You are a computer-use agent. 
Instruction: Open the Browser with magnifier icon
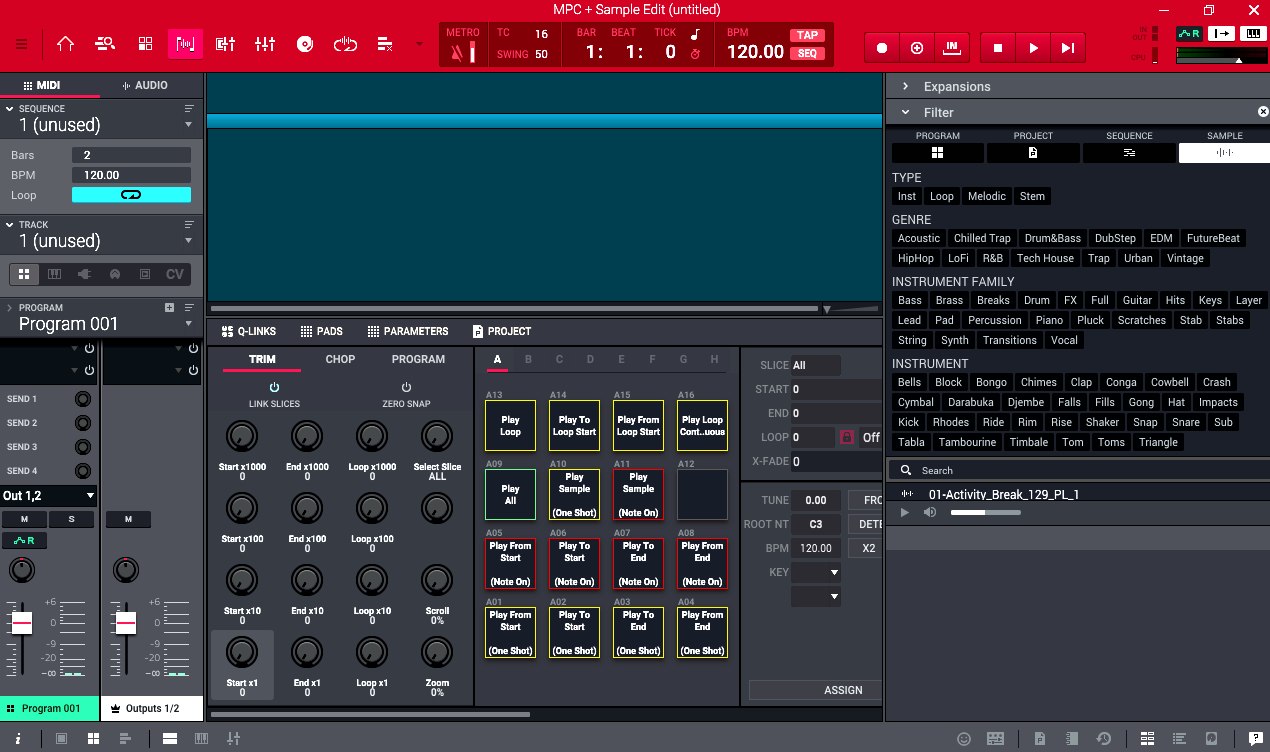pyautogui.click(x=105, y=44)
